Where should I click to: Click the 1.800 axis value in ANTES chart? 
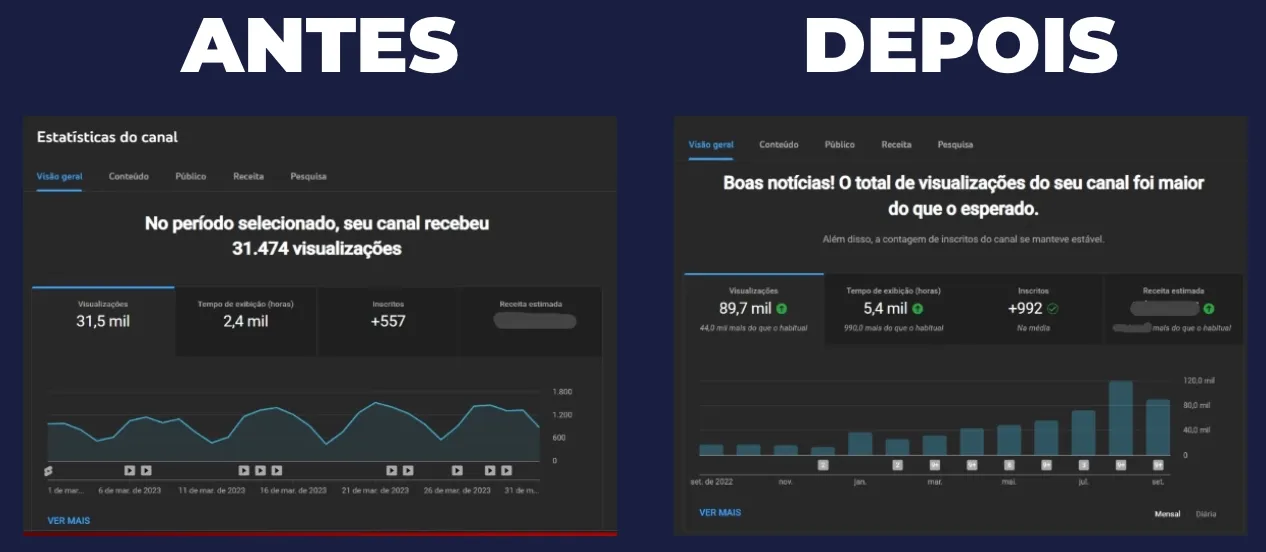click(x=562, y=392)
